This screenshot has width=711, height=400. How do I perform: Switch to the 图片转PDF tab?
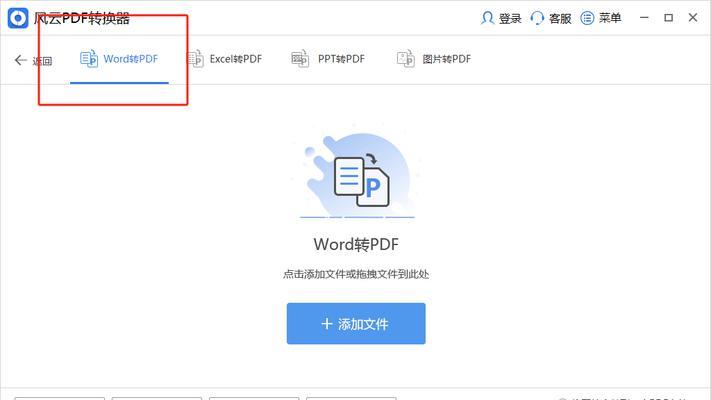tap(434, 59)
